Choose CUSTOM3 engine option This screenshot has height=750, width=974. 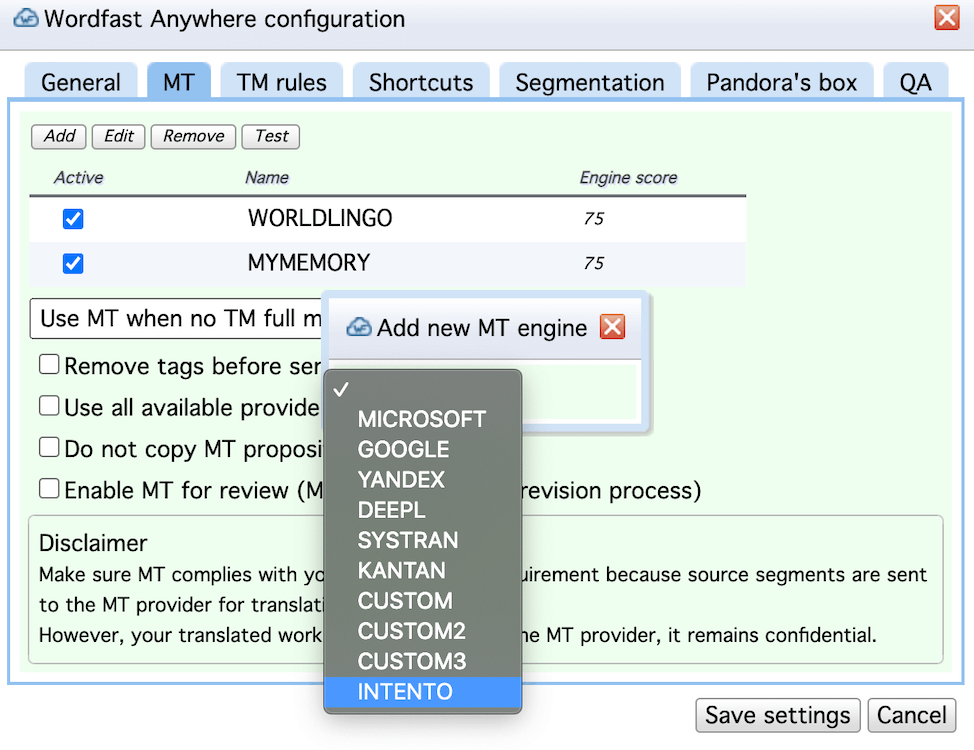point(422,661)
